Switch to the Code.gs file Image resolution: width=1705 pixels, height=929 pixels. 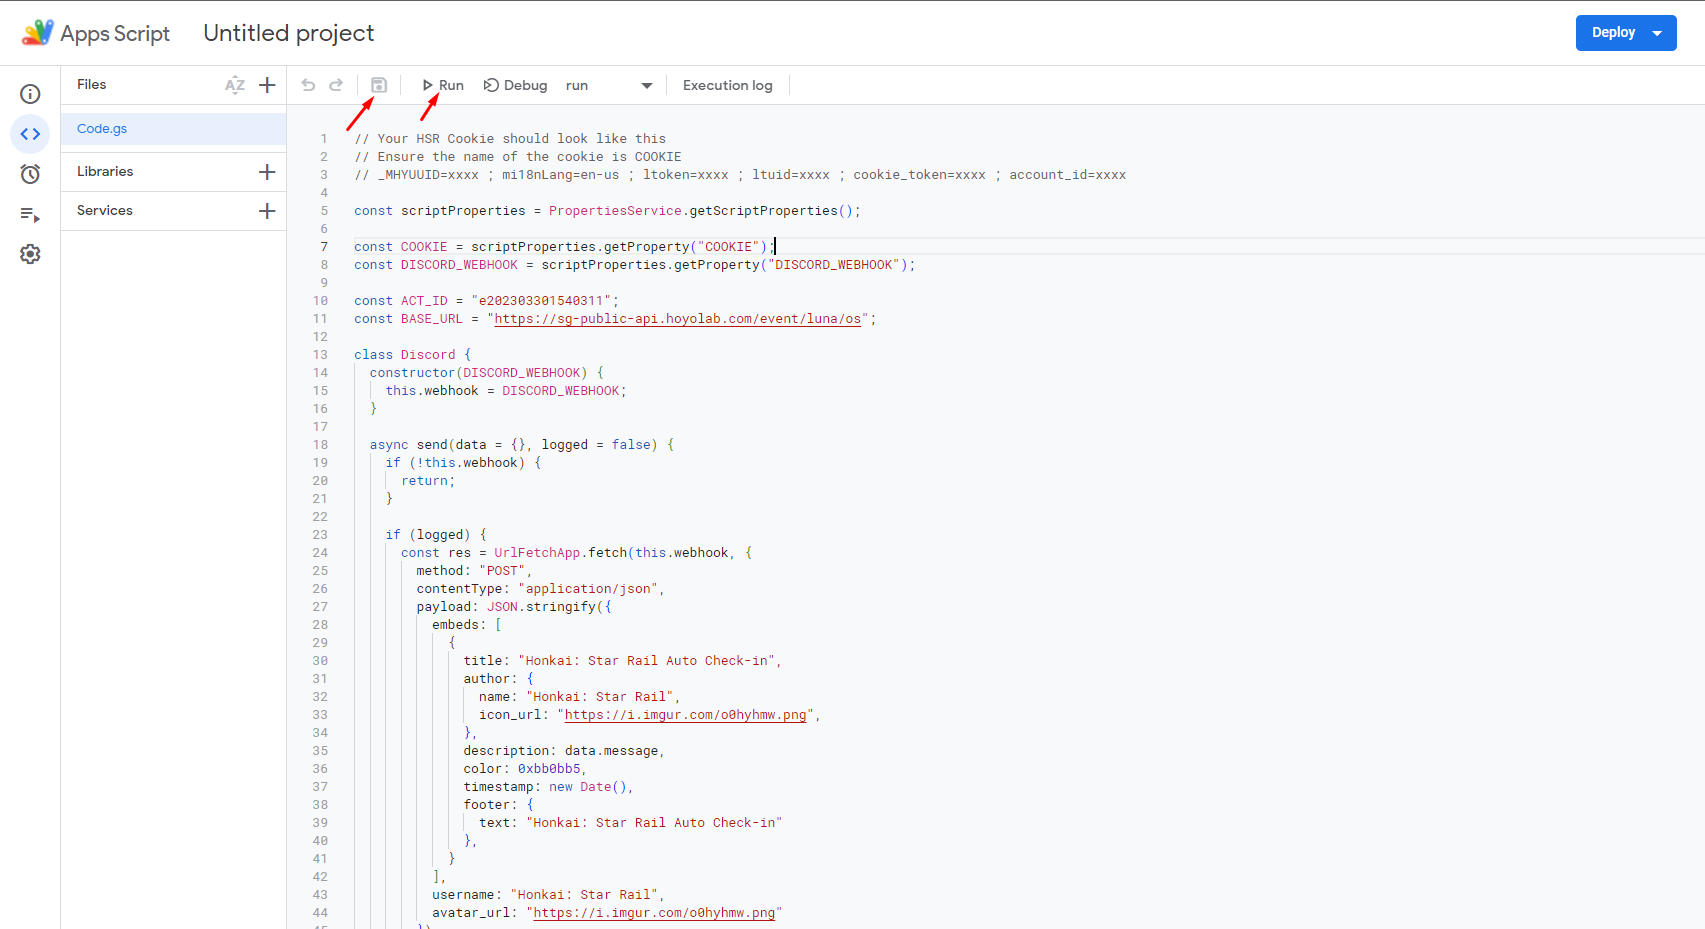click(x=102, y=128)
